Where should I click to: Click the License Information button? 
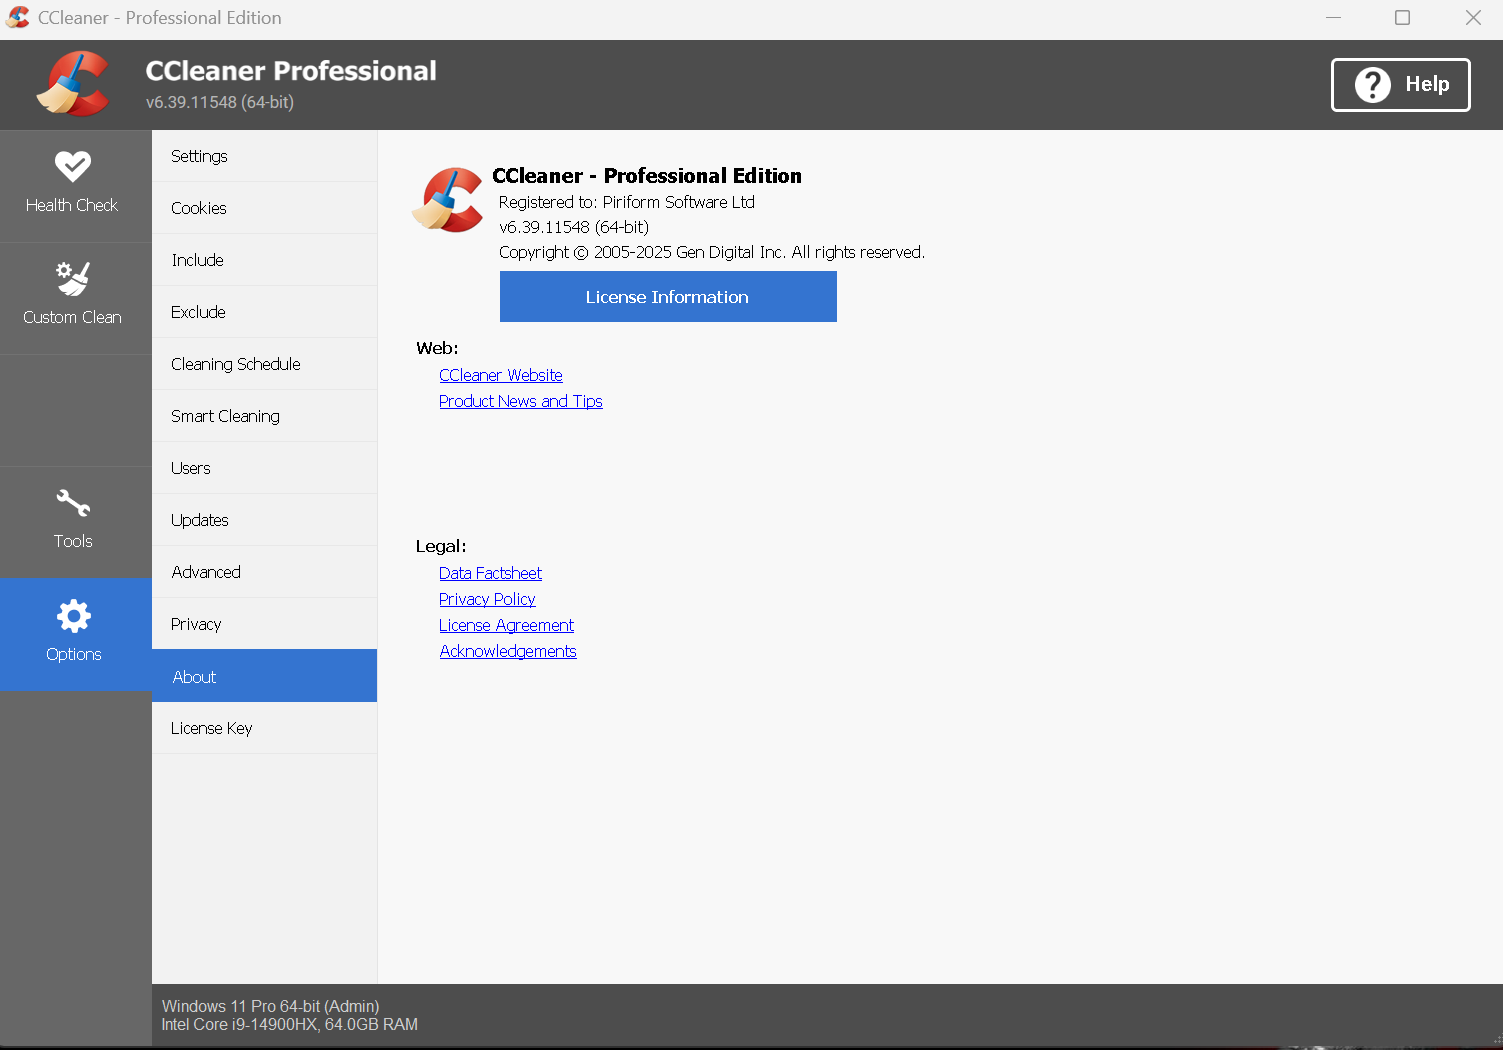[668, 297]
